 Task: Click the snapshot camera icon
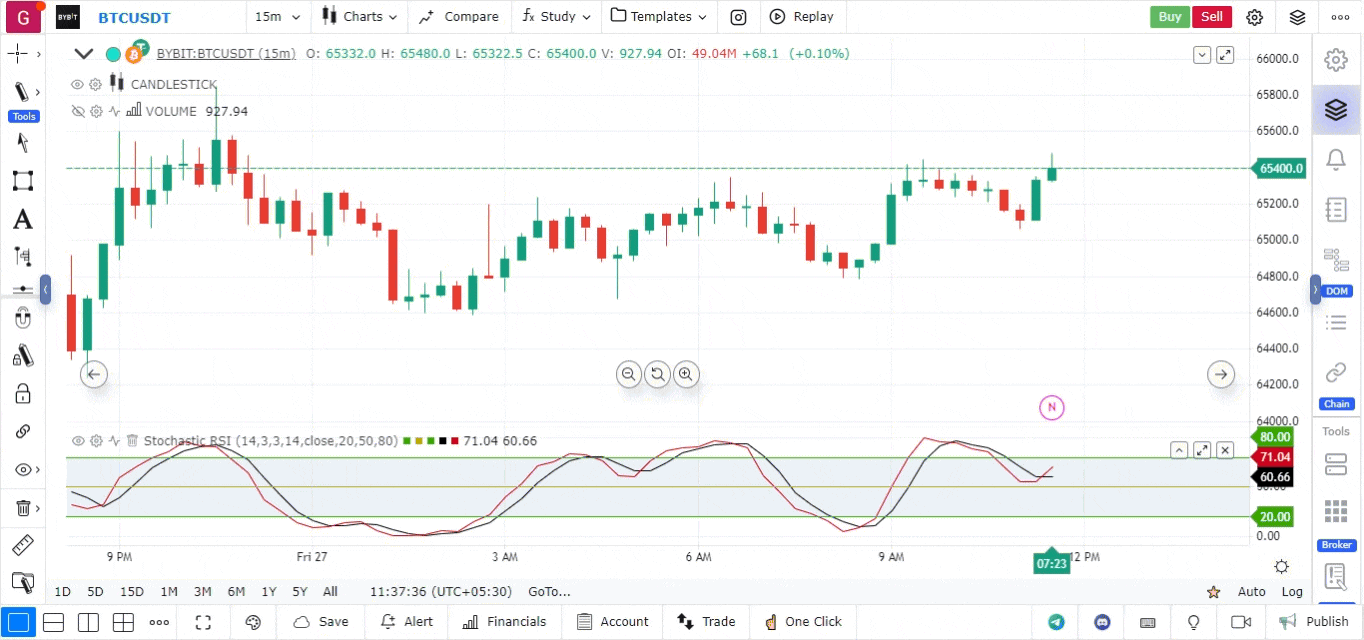point(738,17)
